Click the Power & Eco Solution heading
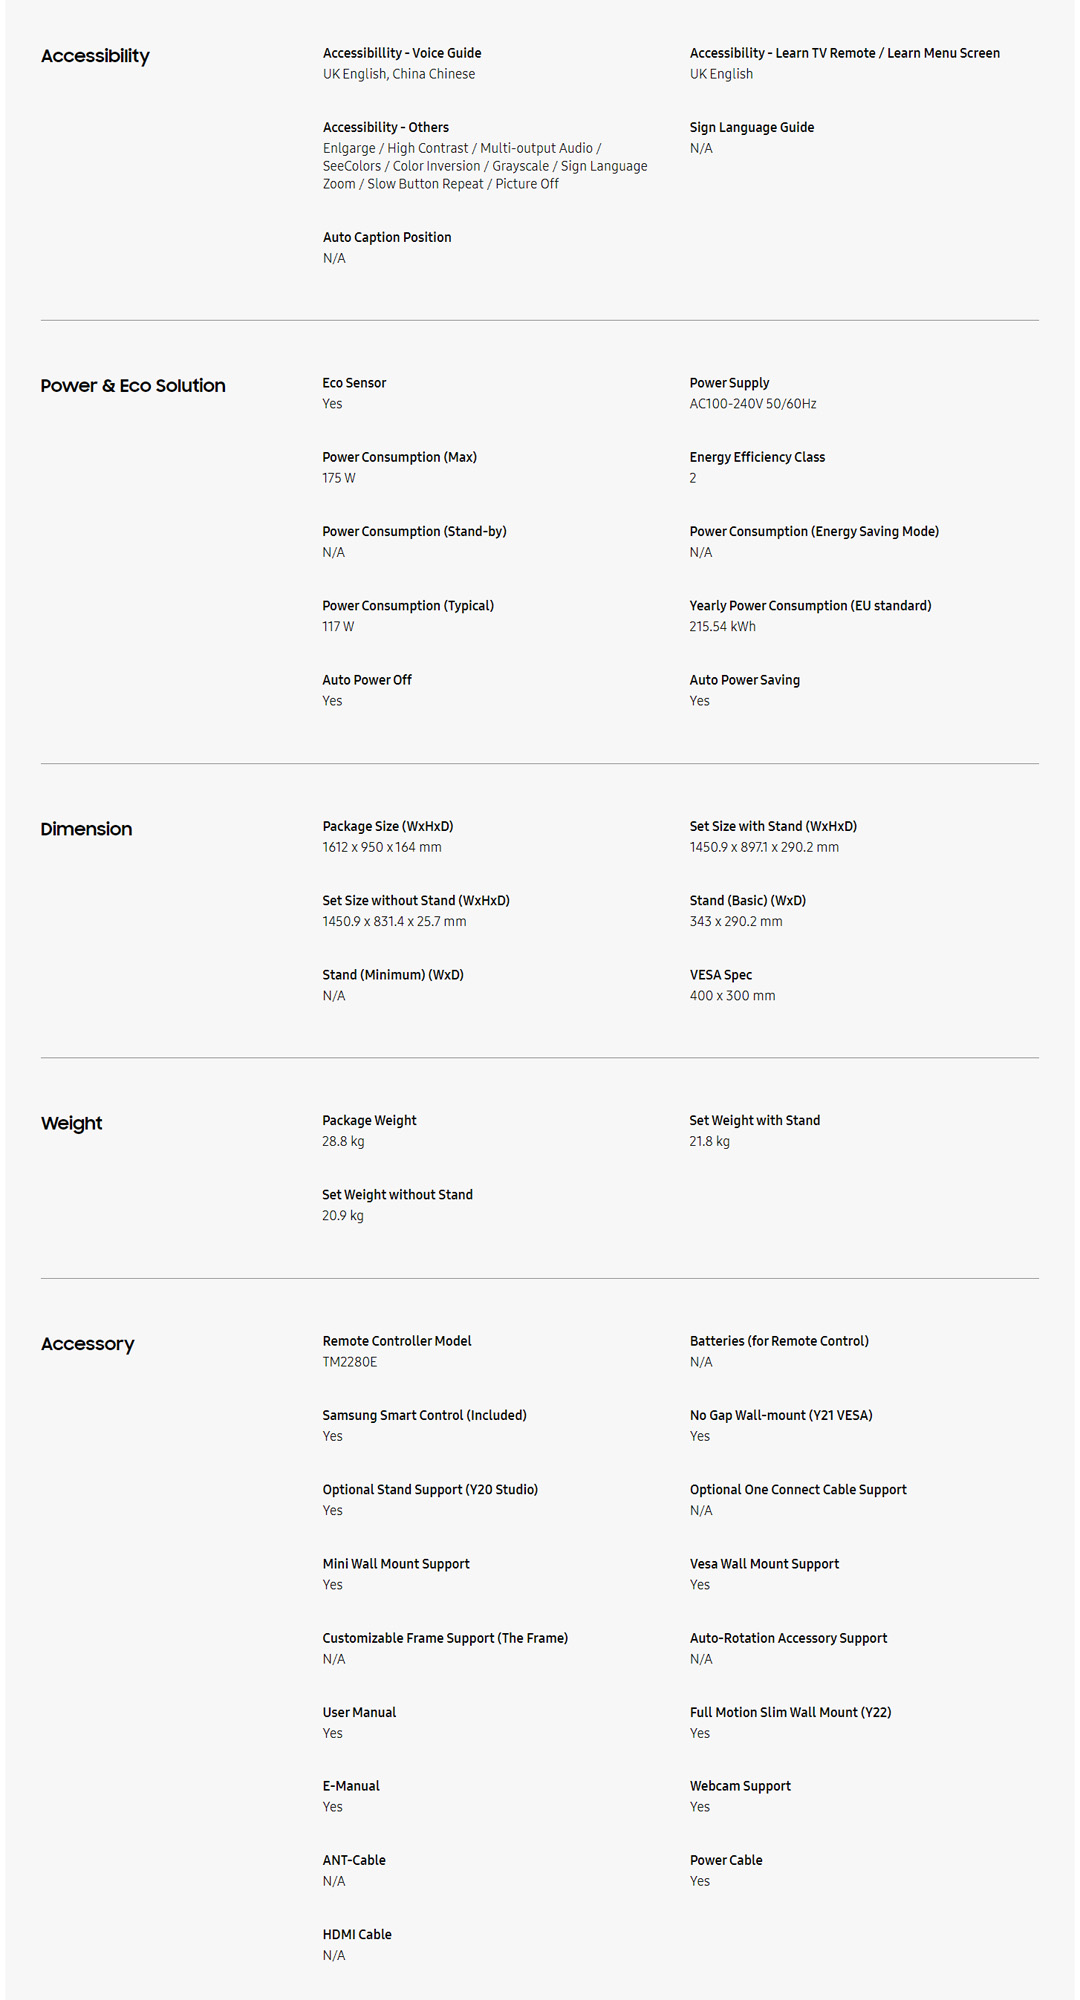The image size is (1080, 2000). 133,386
